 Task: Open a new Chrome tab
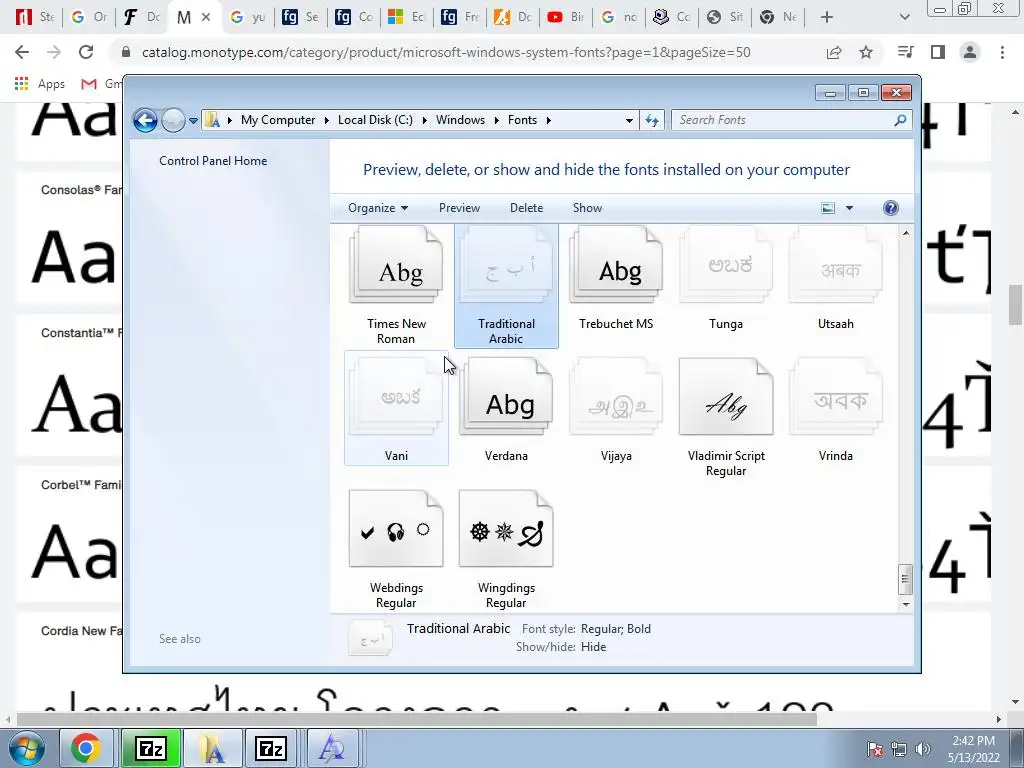coord(827,17)
